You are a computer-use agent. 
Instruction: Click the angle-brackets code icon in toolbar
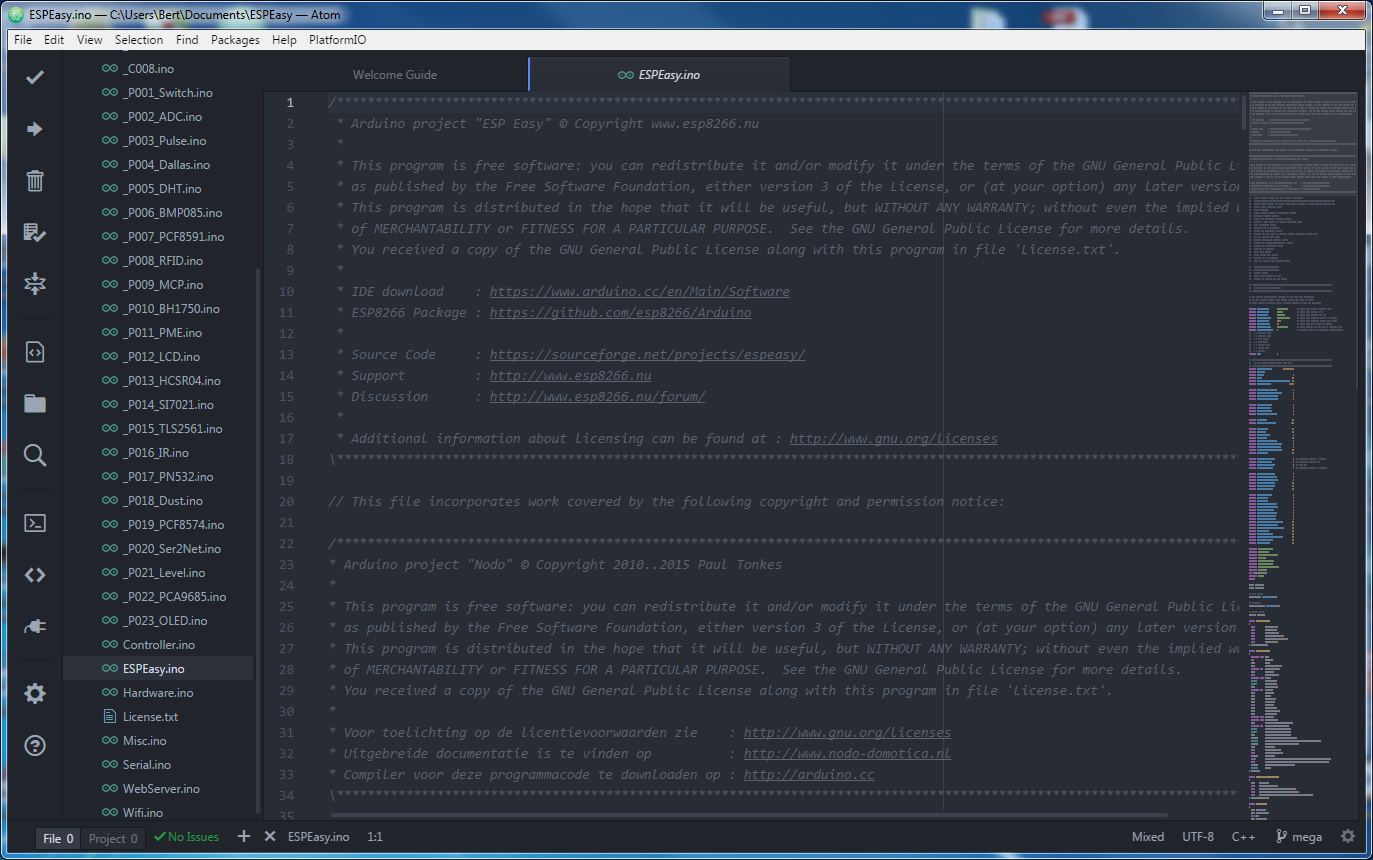coord(35,575)
